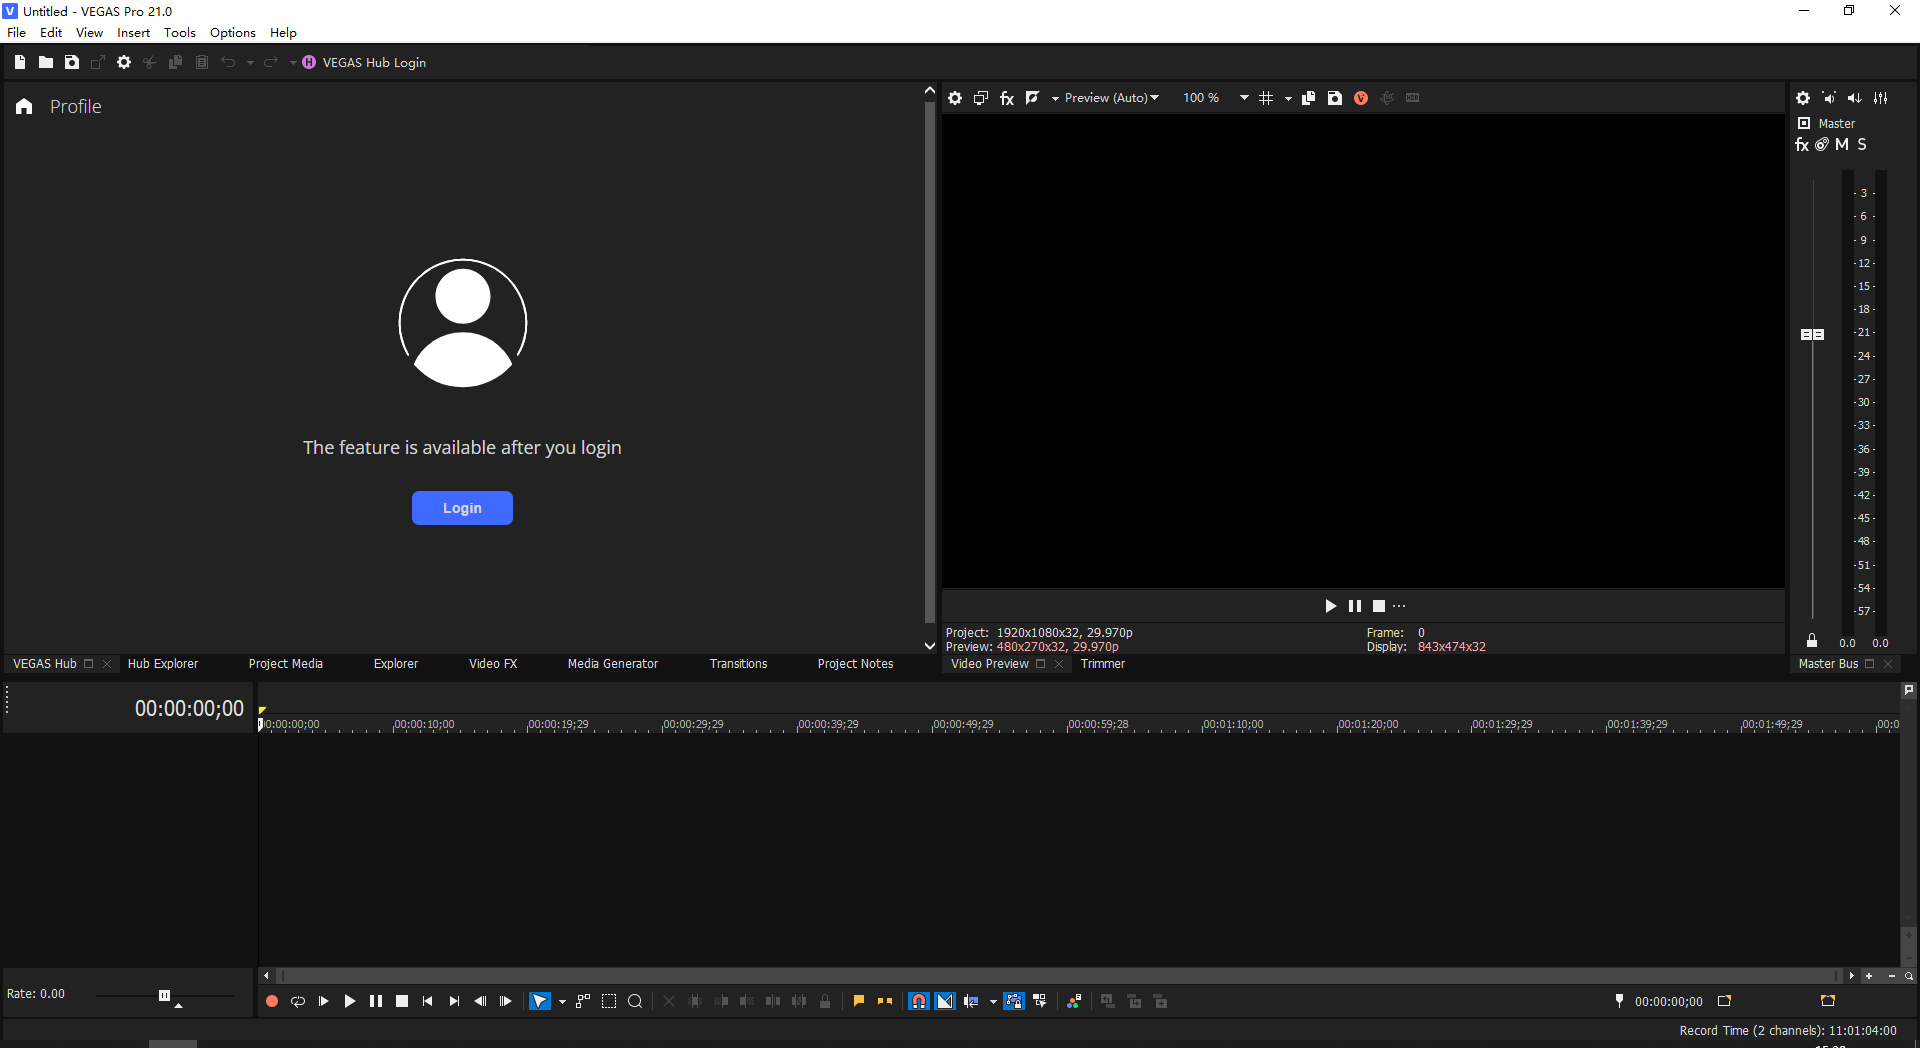The width and height of the screenshot is (1920, 1048).
Task: Save the project using the Save icon
Action: pyautogui.click(x=72, y=62)
